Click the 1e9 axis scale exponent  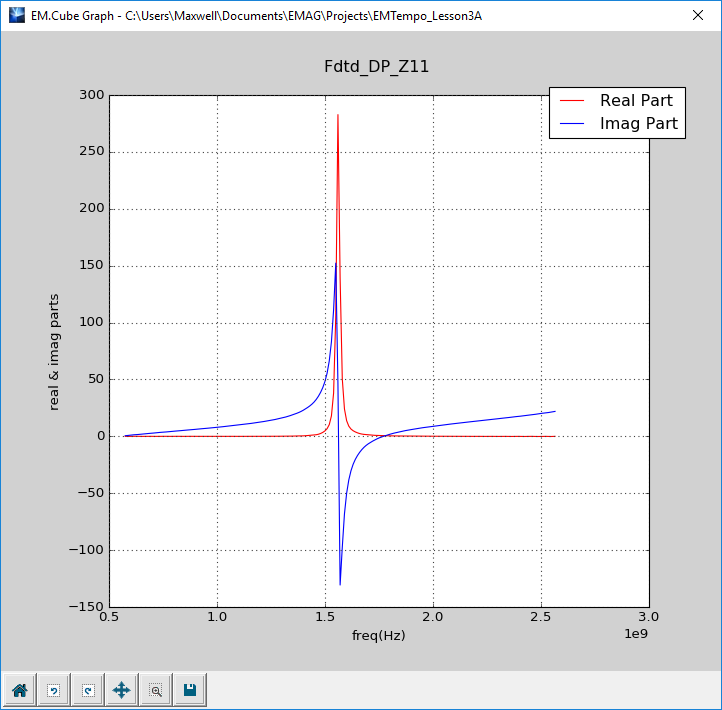coord(637,636)
